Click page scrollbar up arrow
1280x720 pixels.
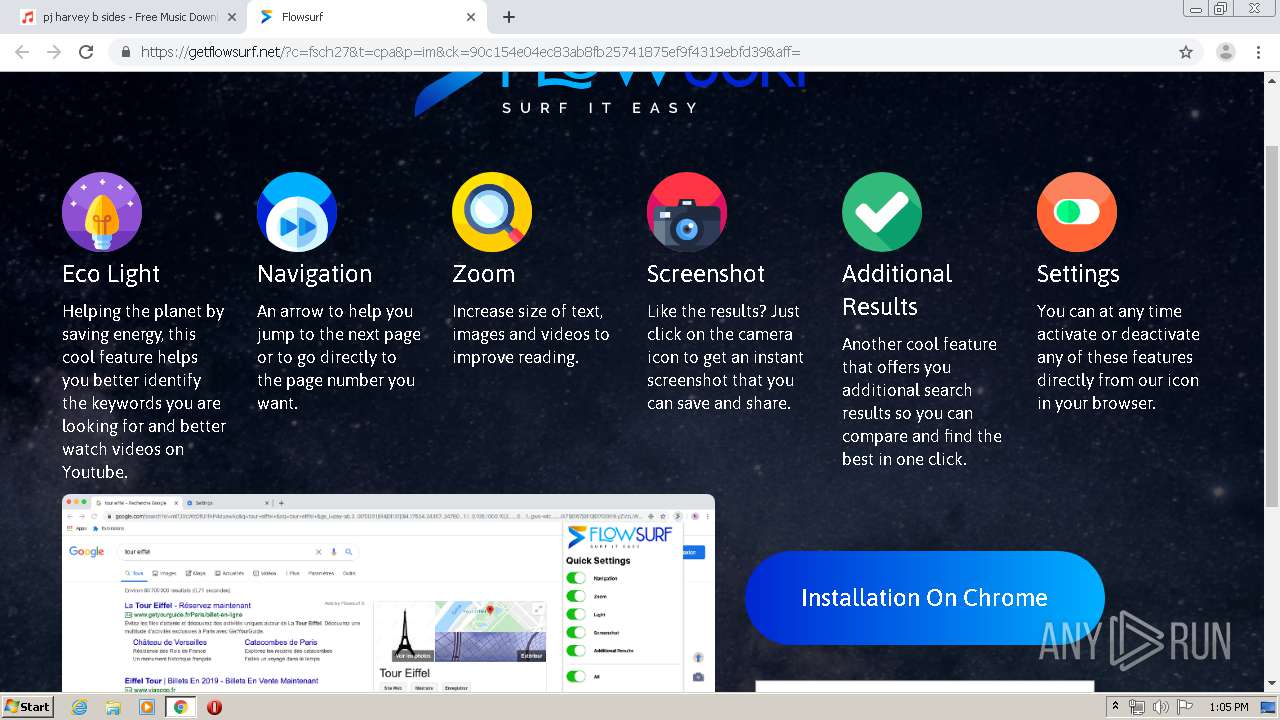tap(1272, 79)
